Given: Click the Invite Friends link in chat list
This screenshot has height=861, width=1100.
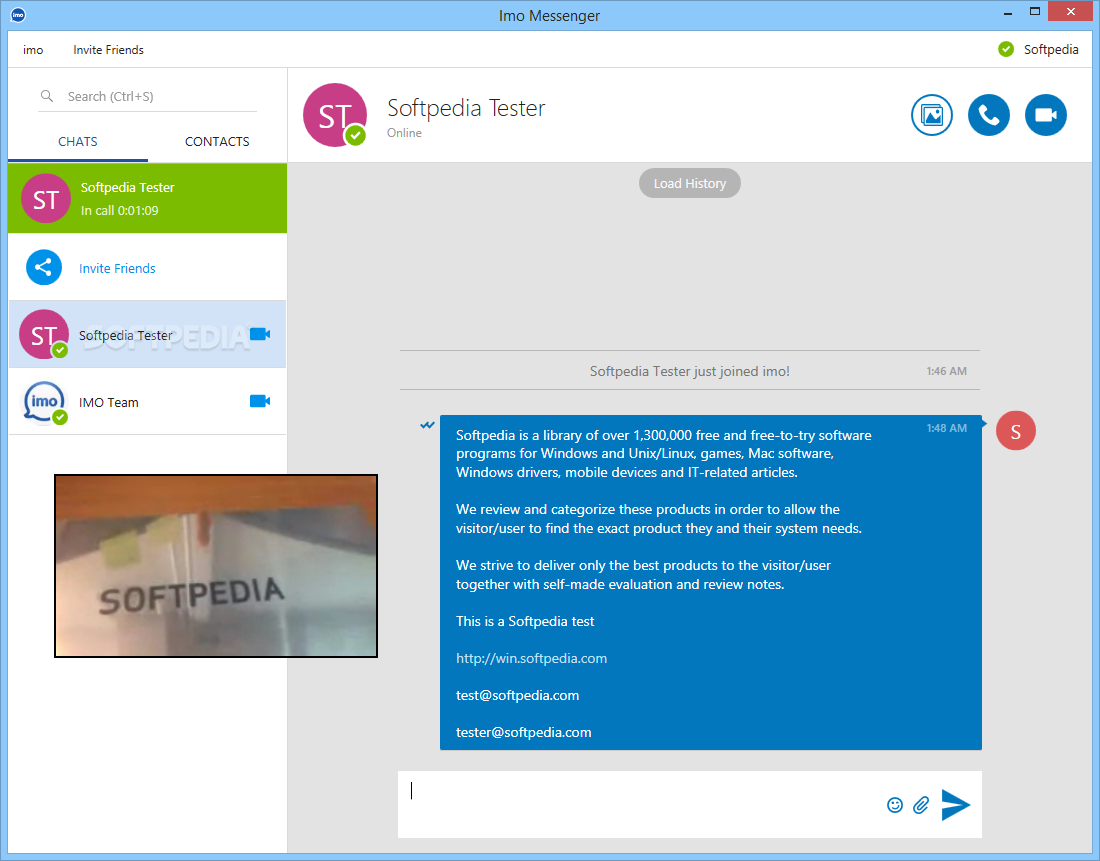Looking at the screenshot, I should pyautogui.click(x=117, y=268).
